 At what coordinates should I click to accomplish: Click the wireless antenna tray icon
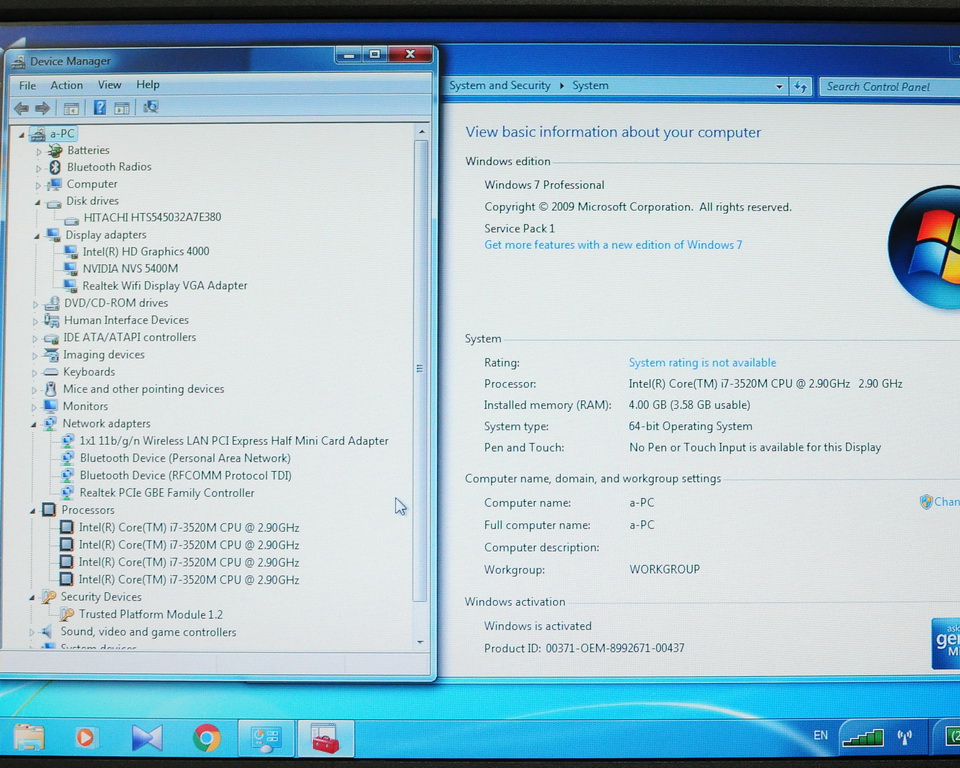904,737
